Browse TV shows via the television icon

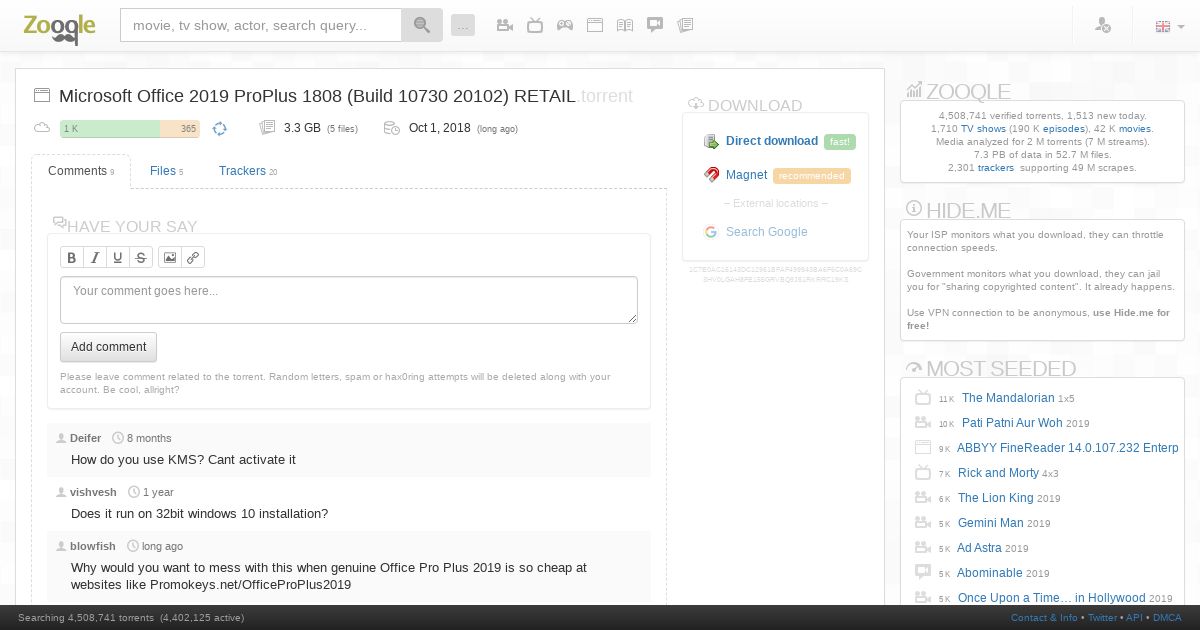click(535, 25)
